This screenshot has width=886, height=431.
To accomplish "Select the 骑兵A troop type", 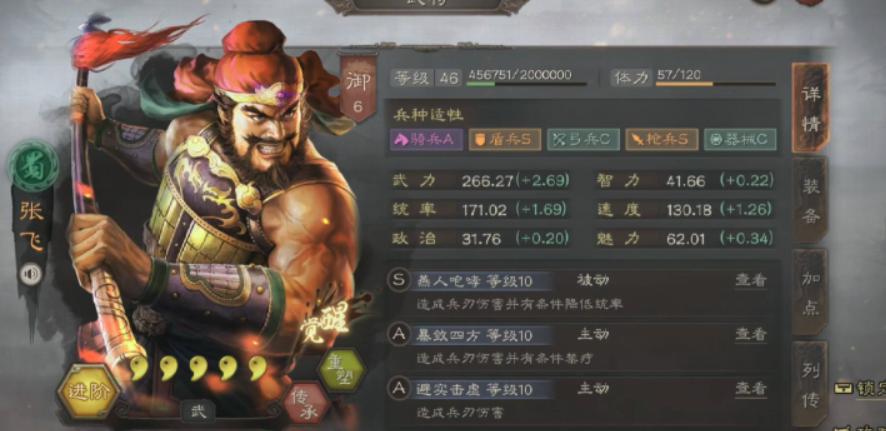I will tap(427, 140).
